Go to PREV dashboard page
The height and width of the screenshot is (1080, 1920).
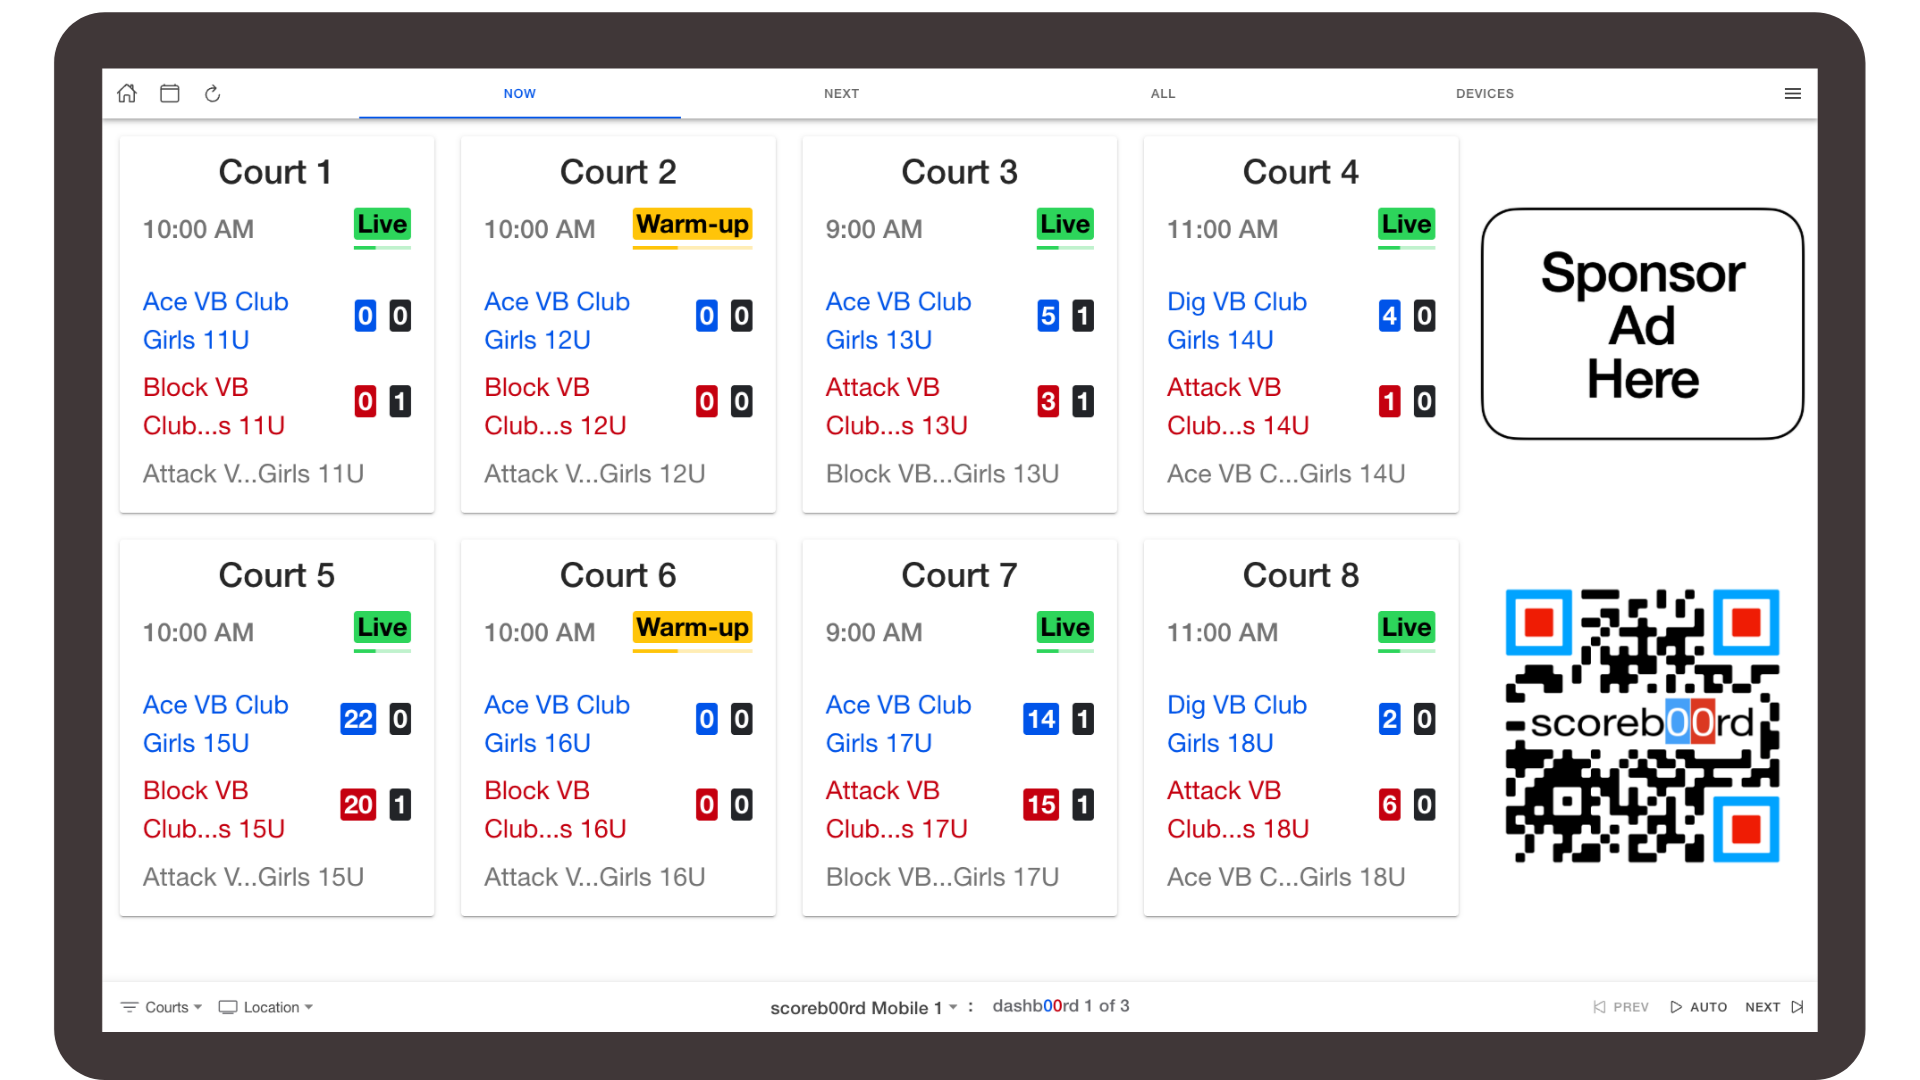point(1620,1007)
